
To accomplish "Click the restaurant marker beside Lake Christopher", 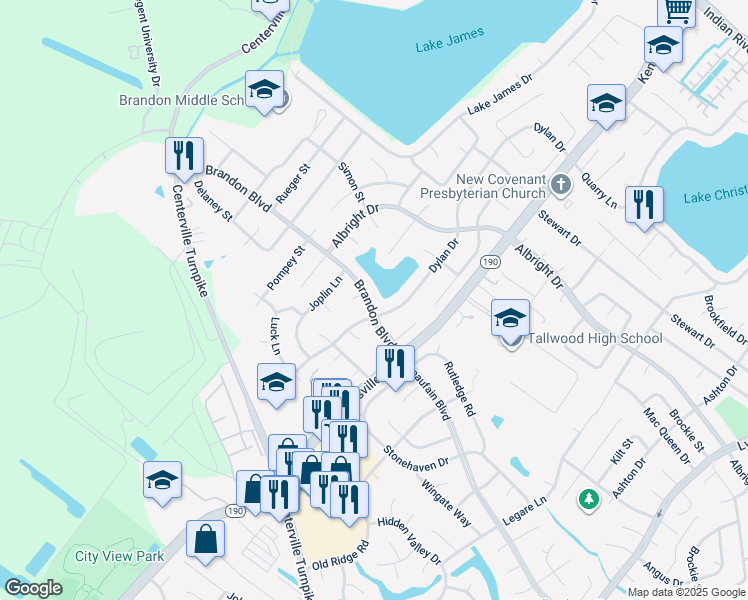I will [644, 208].
